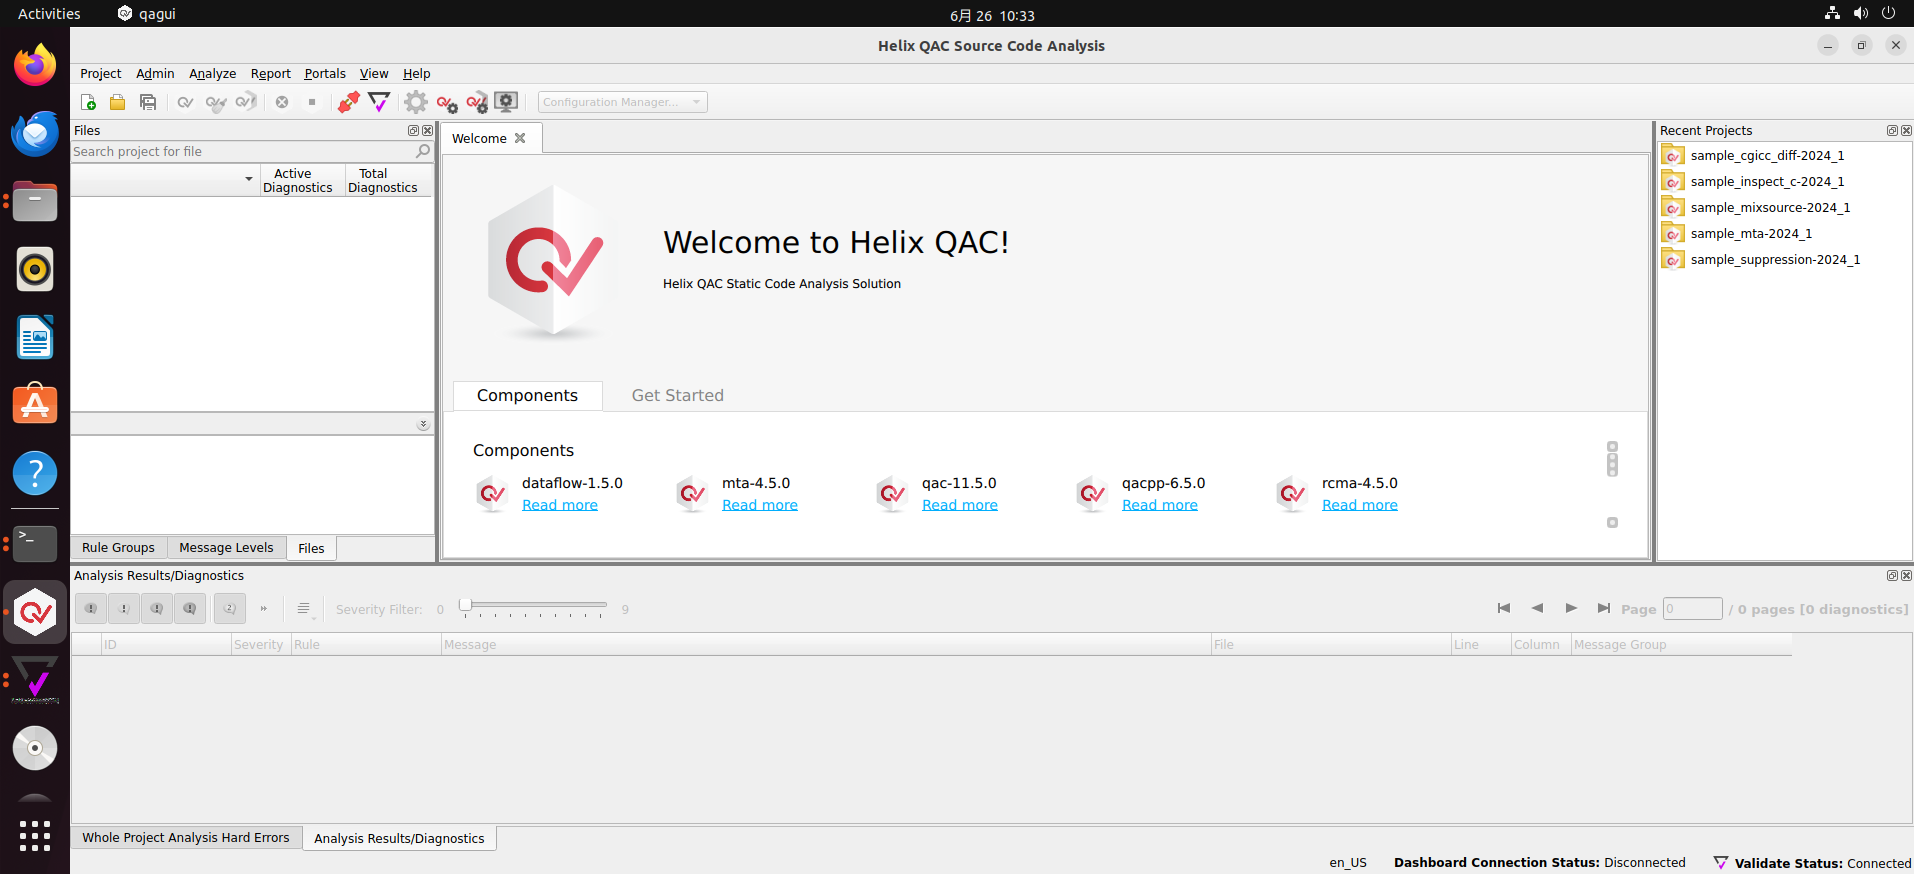Screen dimensions: 1914x874
Task: Expand the Files column header dropdown arrow
Action: (248, 180)
